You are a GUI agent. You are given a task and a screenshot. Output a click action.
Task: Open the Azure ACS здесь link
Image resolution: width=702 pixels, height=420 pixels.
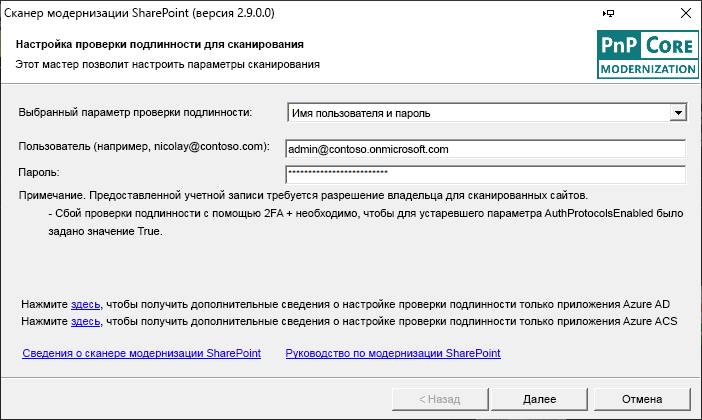(x=86, y=321)
